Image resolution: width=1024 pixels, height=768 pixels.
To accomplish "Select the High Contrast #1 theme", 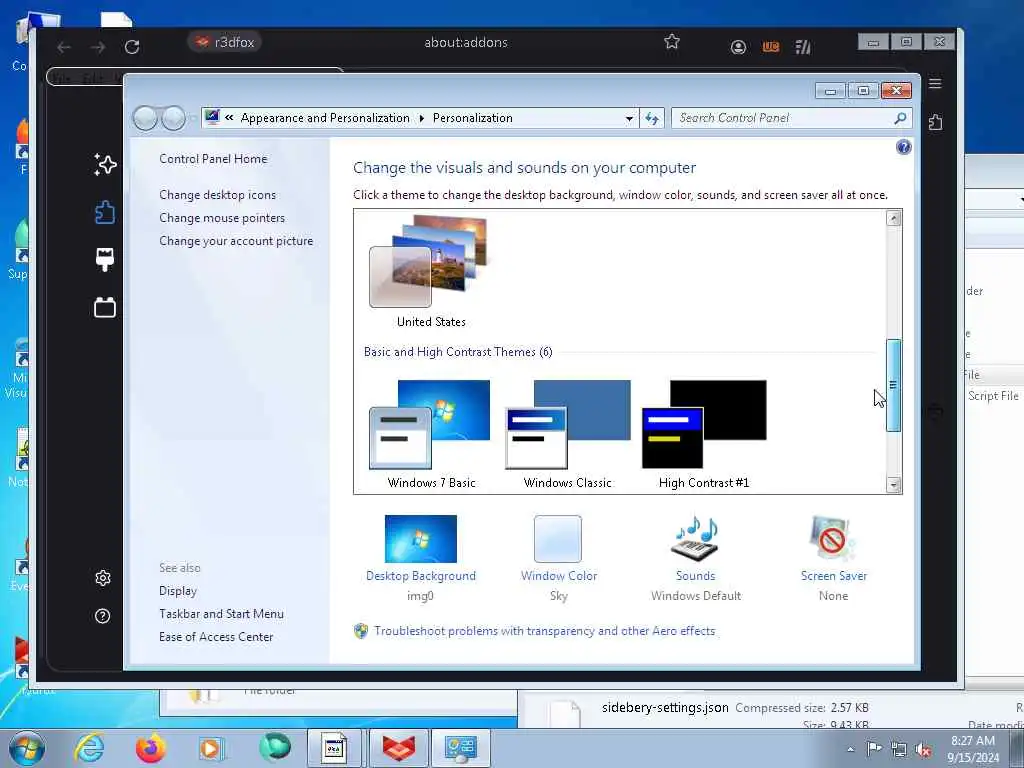I will [x=704, y=434].
